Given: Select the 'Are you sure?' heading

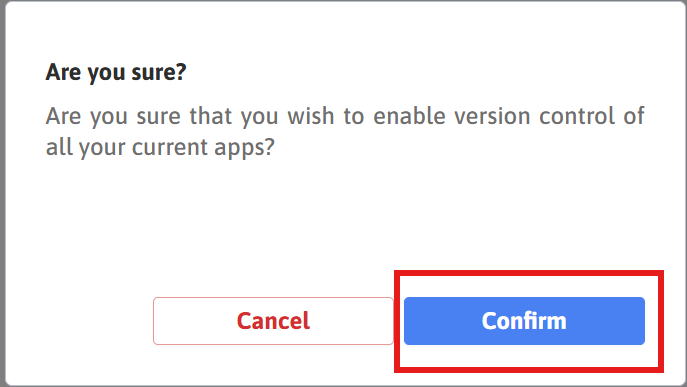Looking at the screenshot, I should 116,72.
